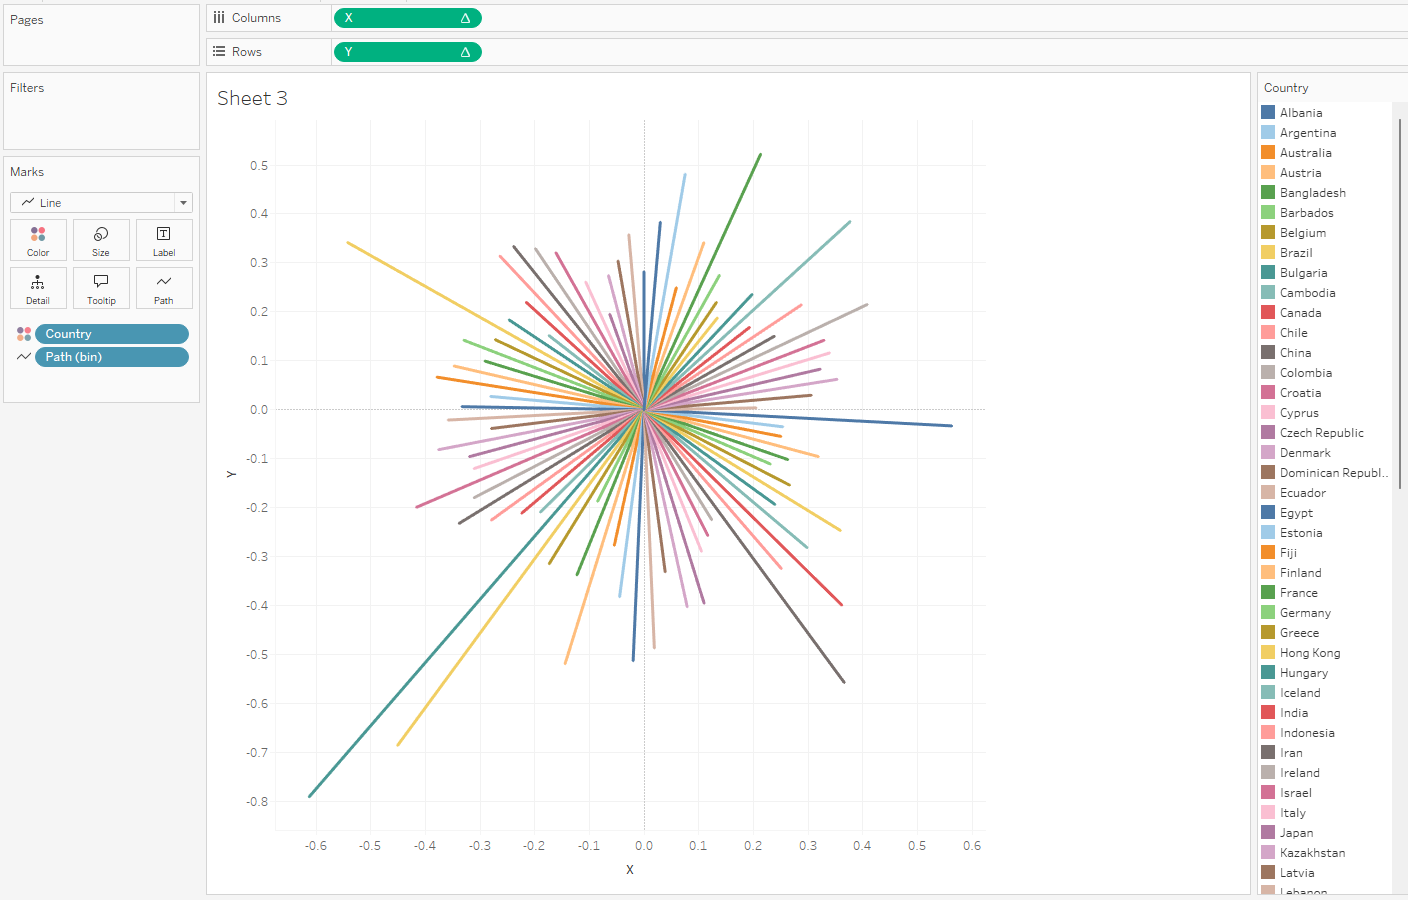The image size is (1408, 900).
Task: Select Germany in the legend
Action: click(1305, 613)
